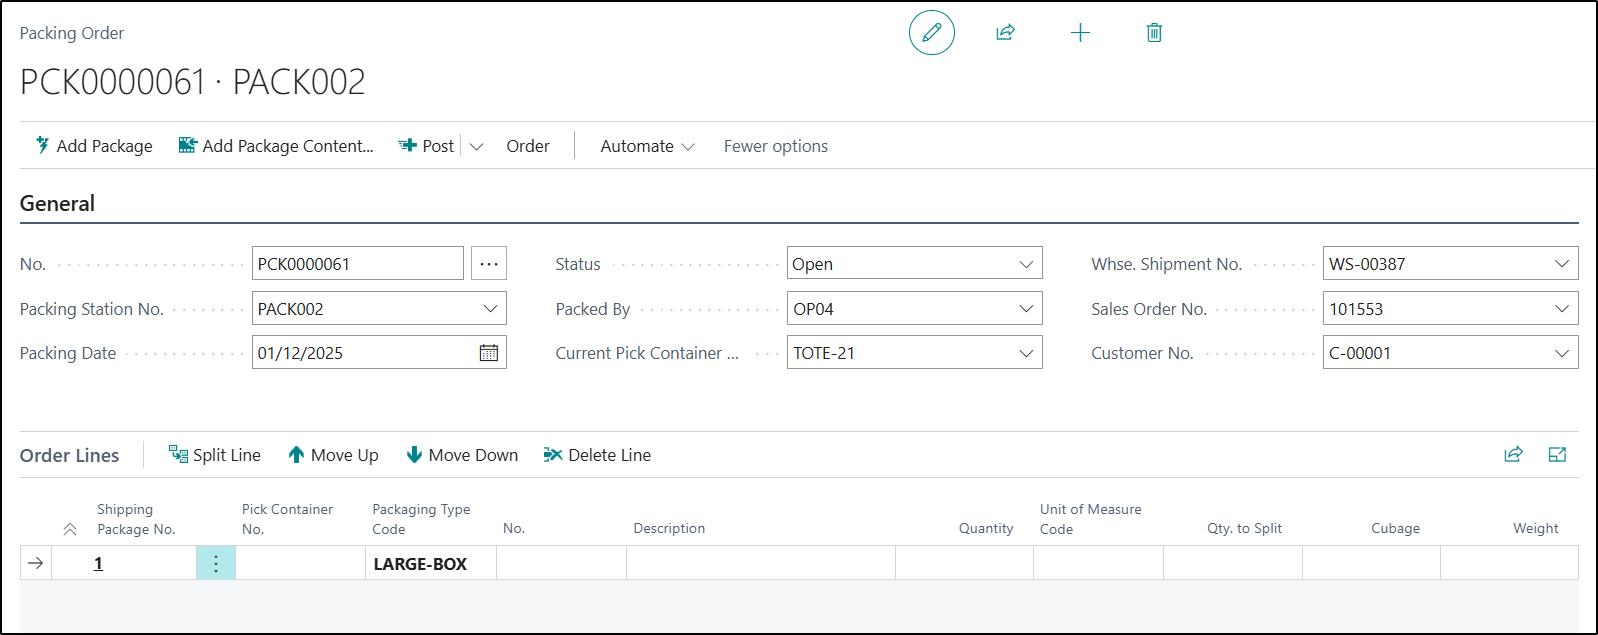Screen dimensions: 1598x635
Task: Open the Post dropdown arrow
Action: coord(477,147)
